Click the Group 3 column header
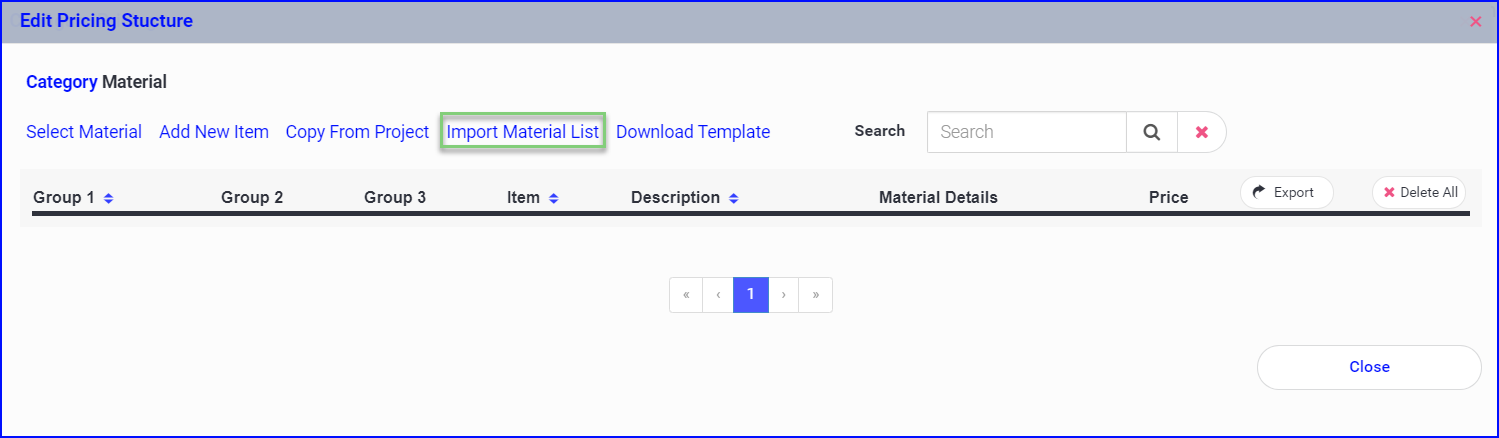Viewport: 1499px width, 438px height. (395, 198)
